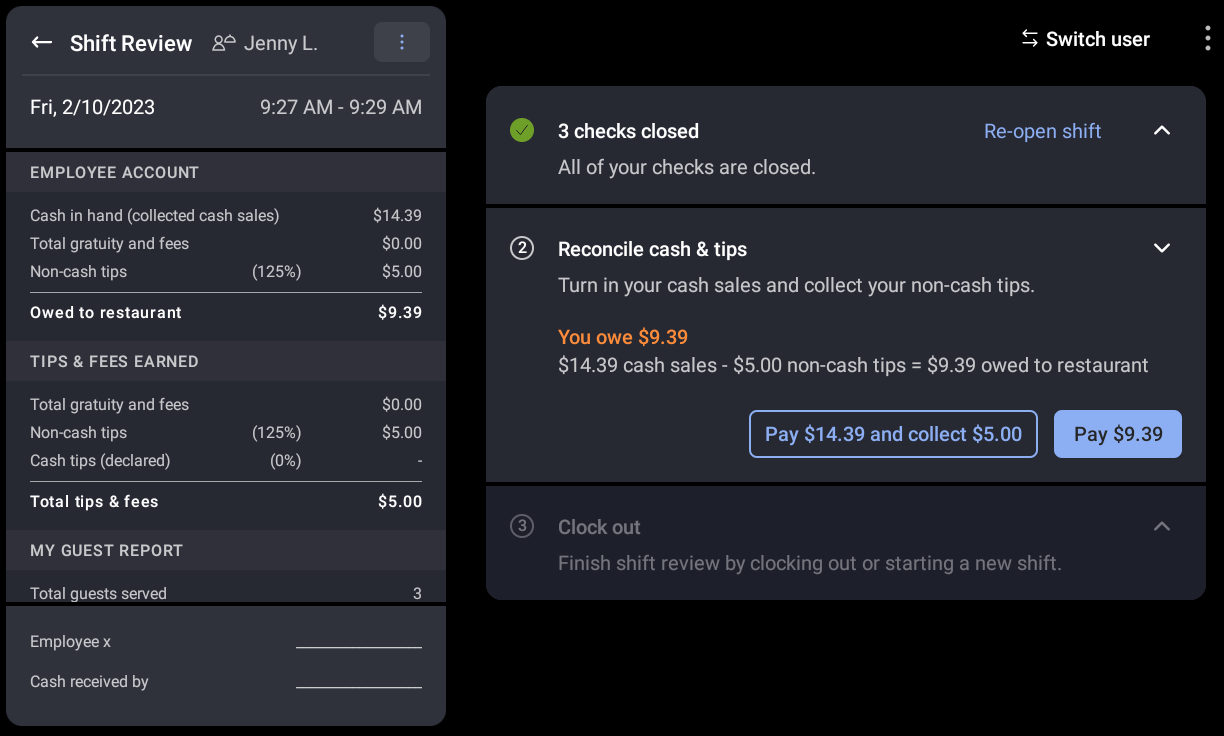Click the Switch user arrows icon

click(x=1029, y=38)
